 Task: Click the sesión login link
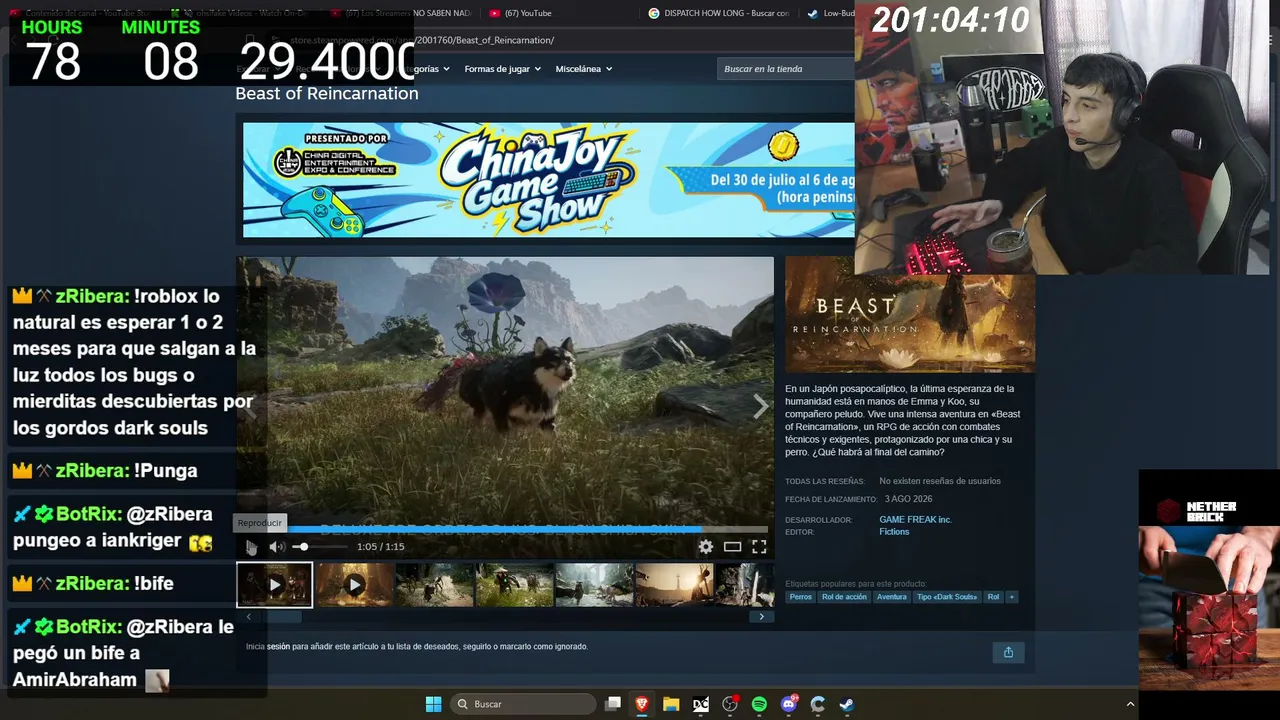click(x=278, y=647)
